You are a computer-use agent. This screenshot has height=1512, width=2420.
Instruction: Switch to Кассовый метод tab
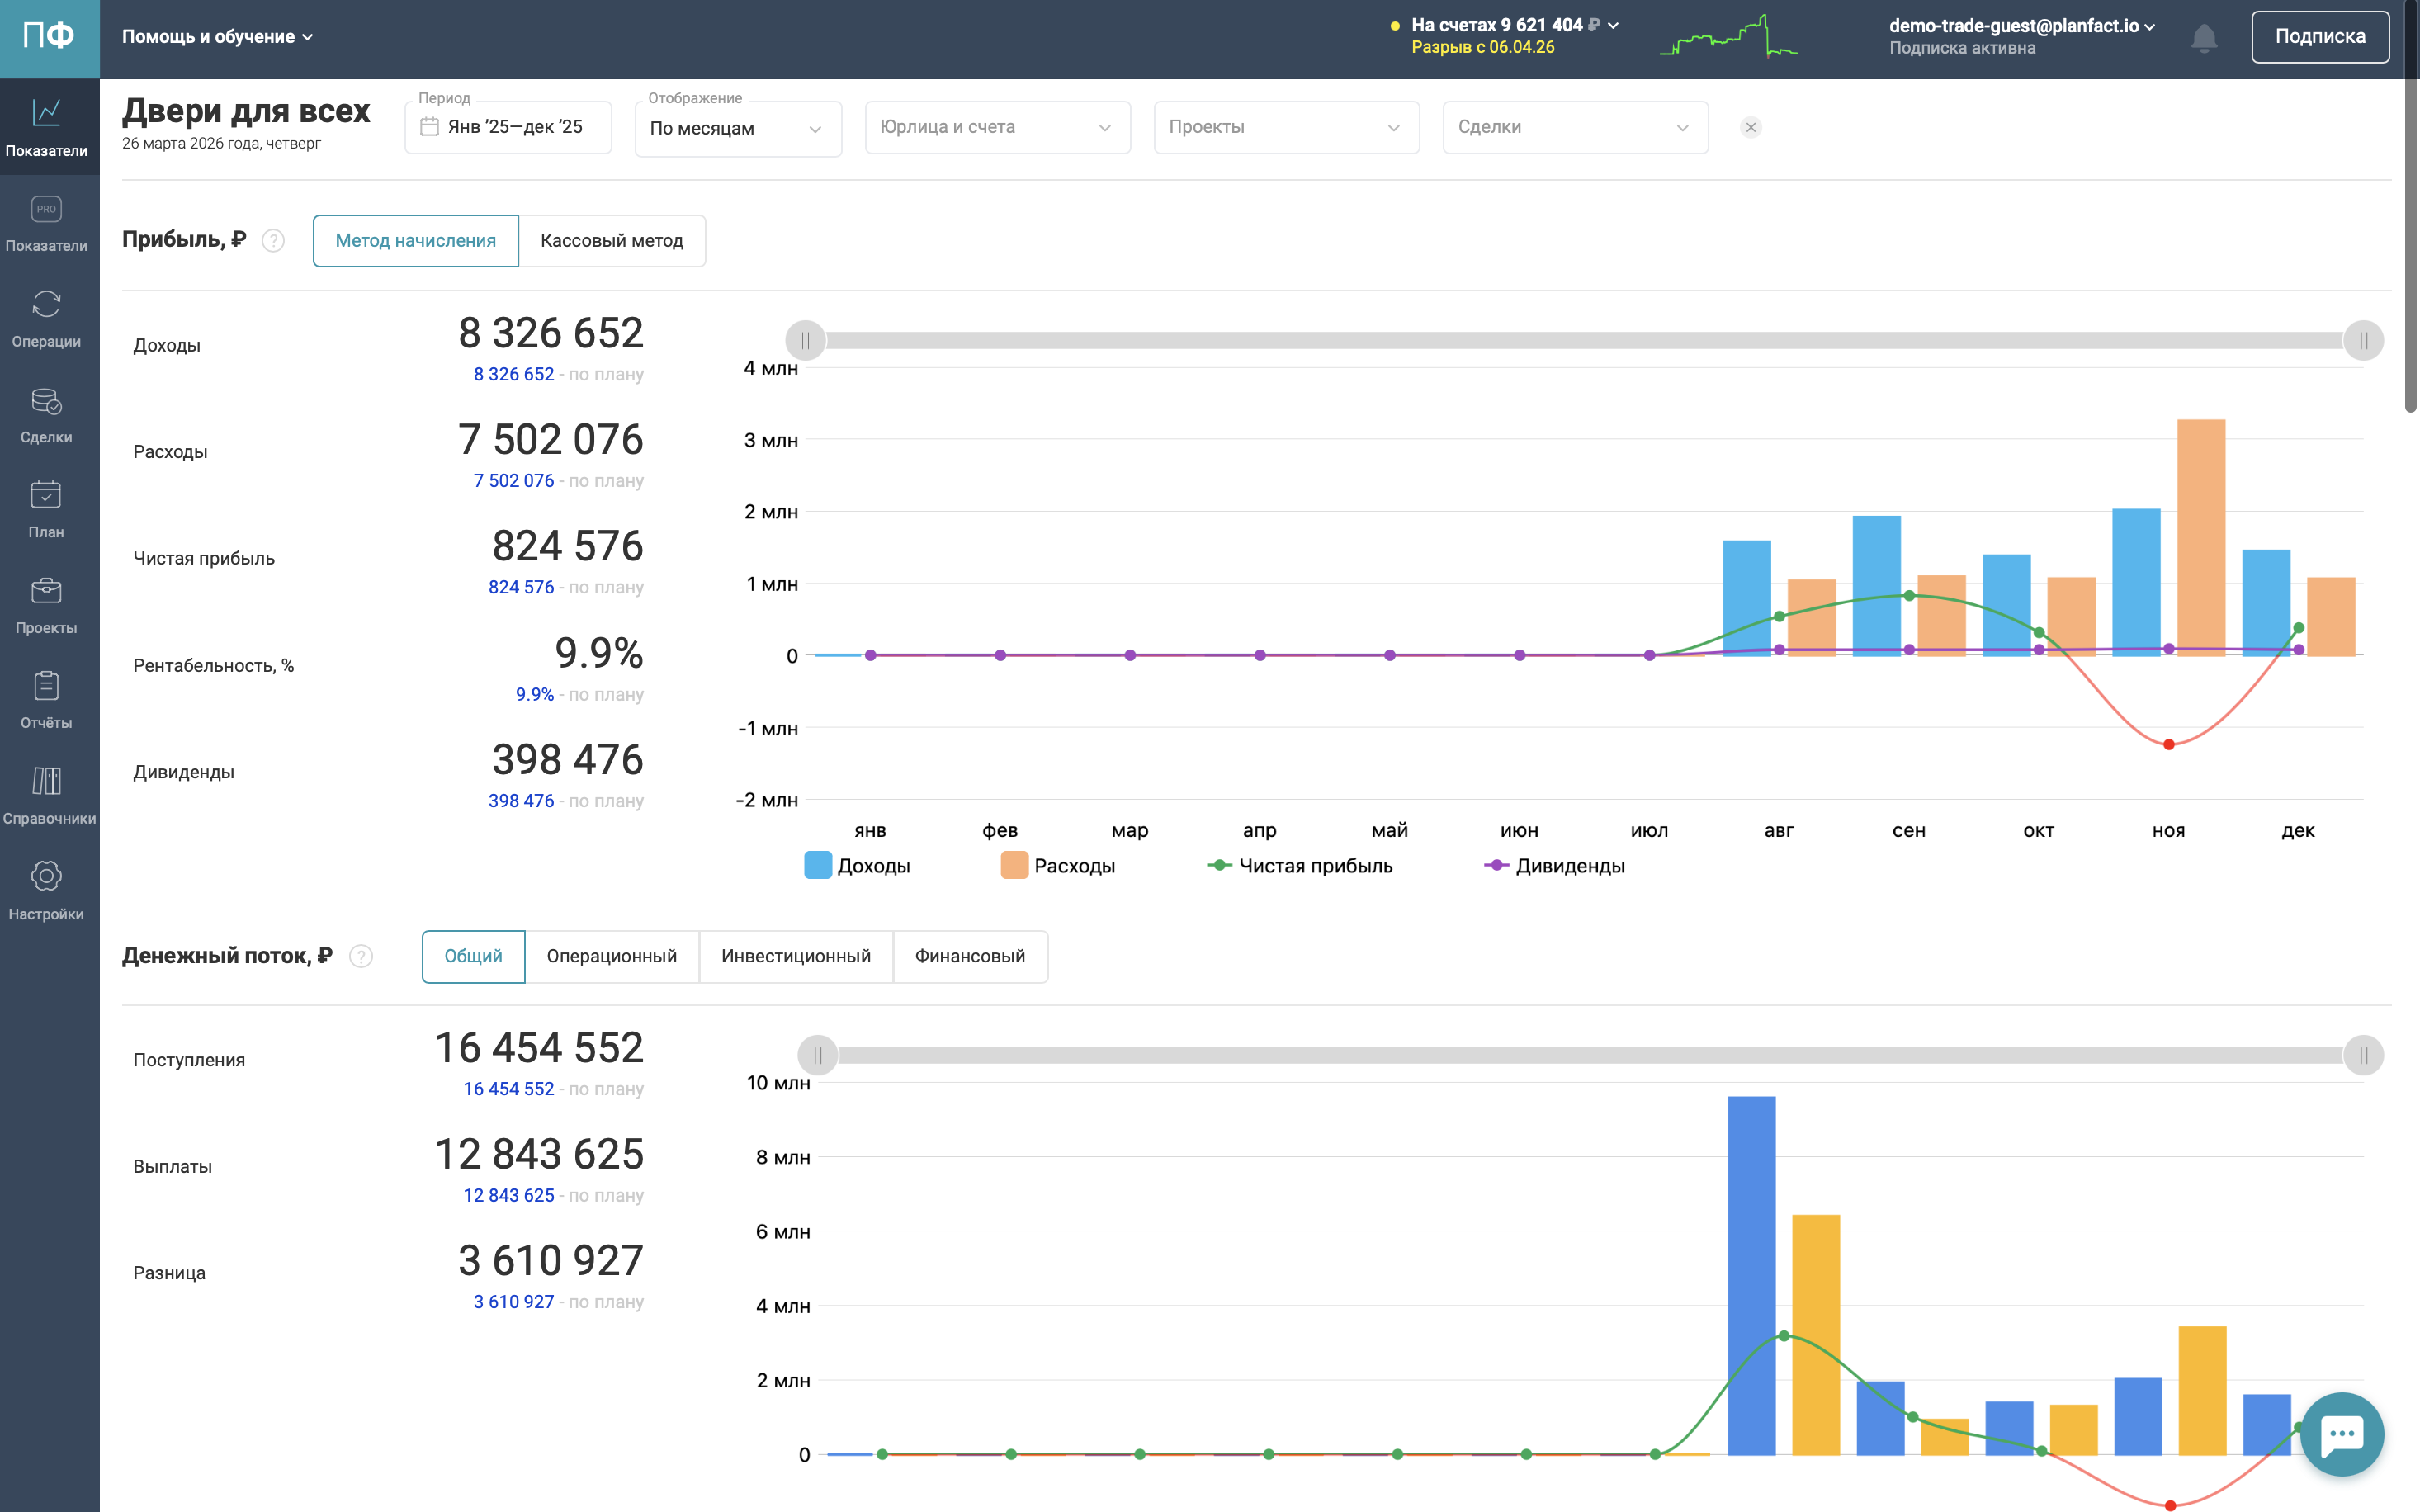pyautogui.click(x=611, y=241)
